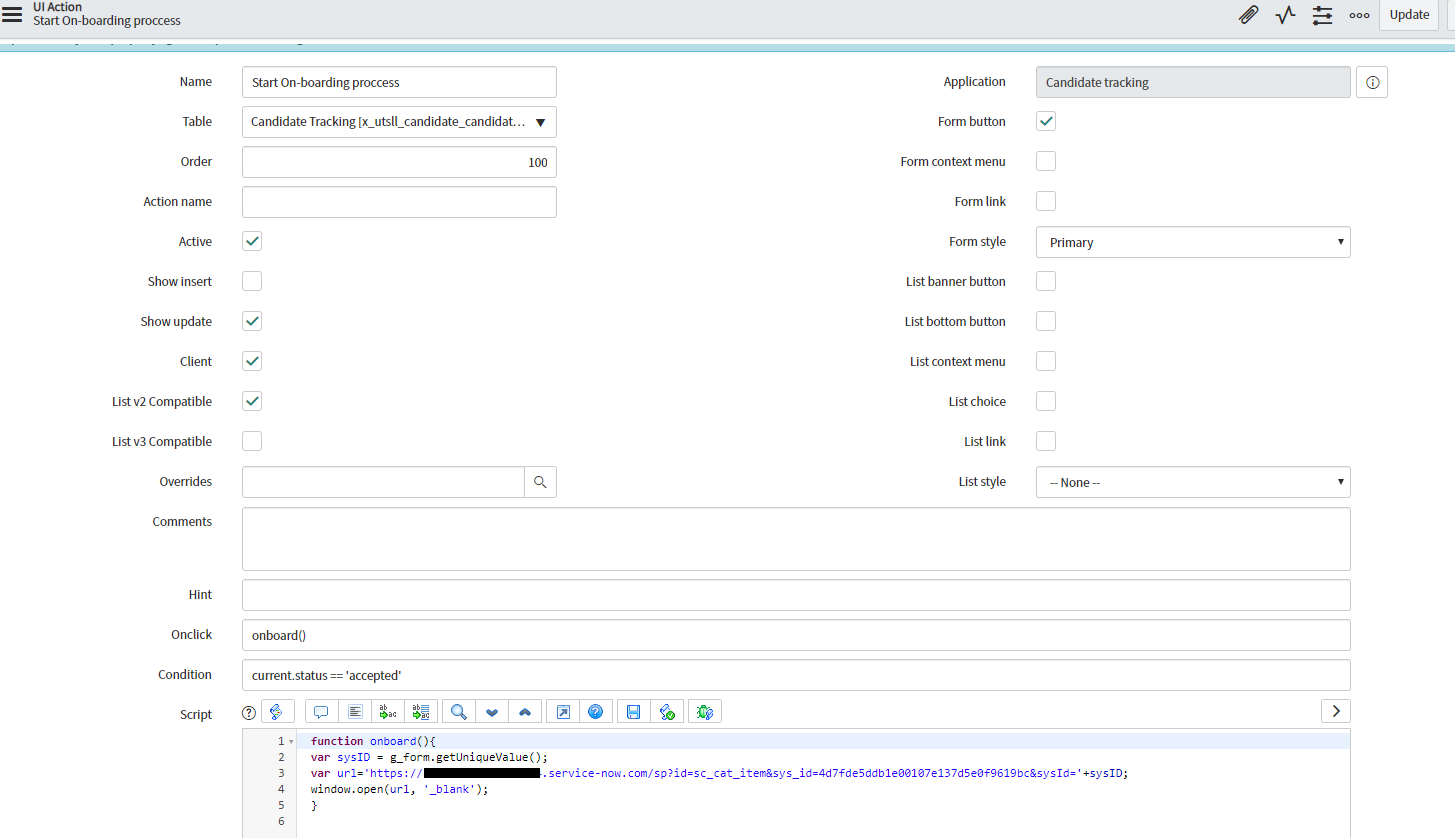Screen dimensions: 1455x838
Task: Open attachments with the paperclip icon
Action: click(x=1248, y=15)
